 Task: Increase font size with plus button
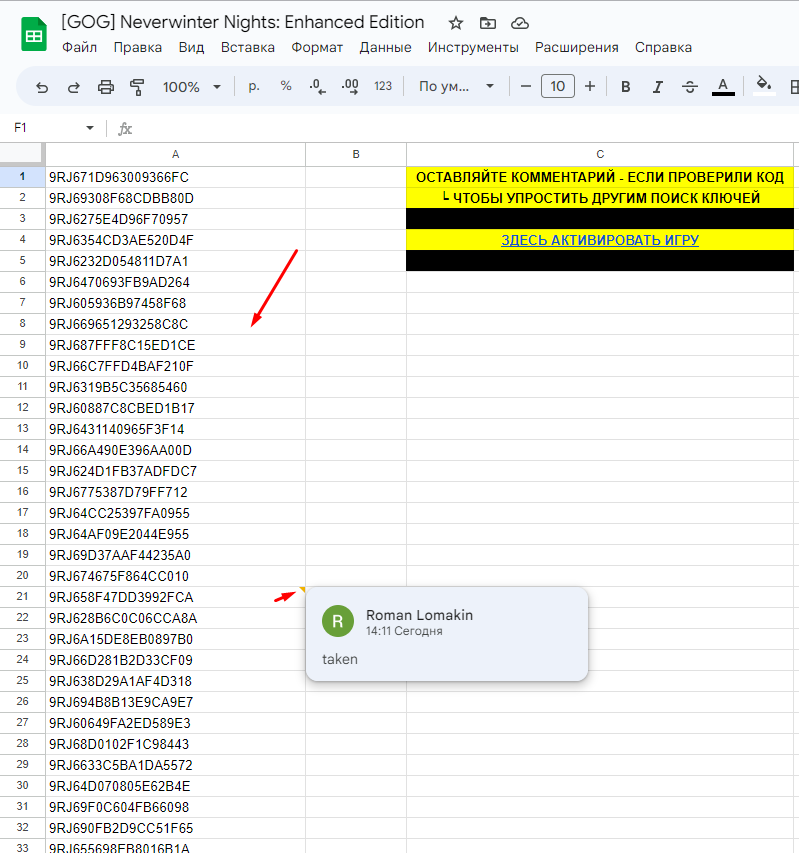coord(590,87)
